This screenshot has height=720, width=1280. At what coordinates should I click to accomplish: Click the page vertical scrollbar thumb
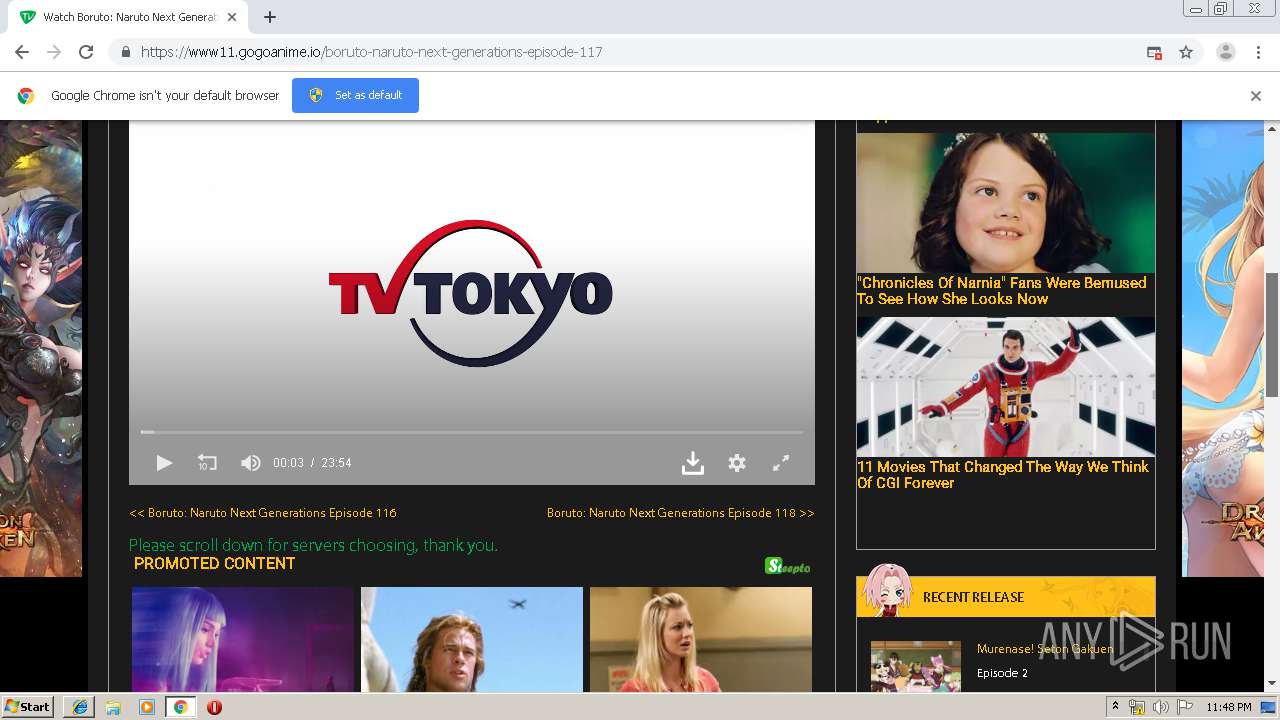1272,335
